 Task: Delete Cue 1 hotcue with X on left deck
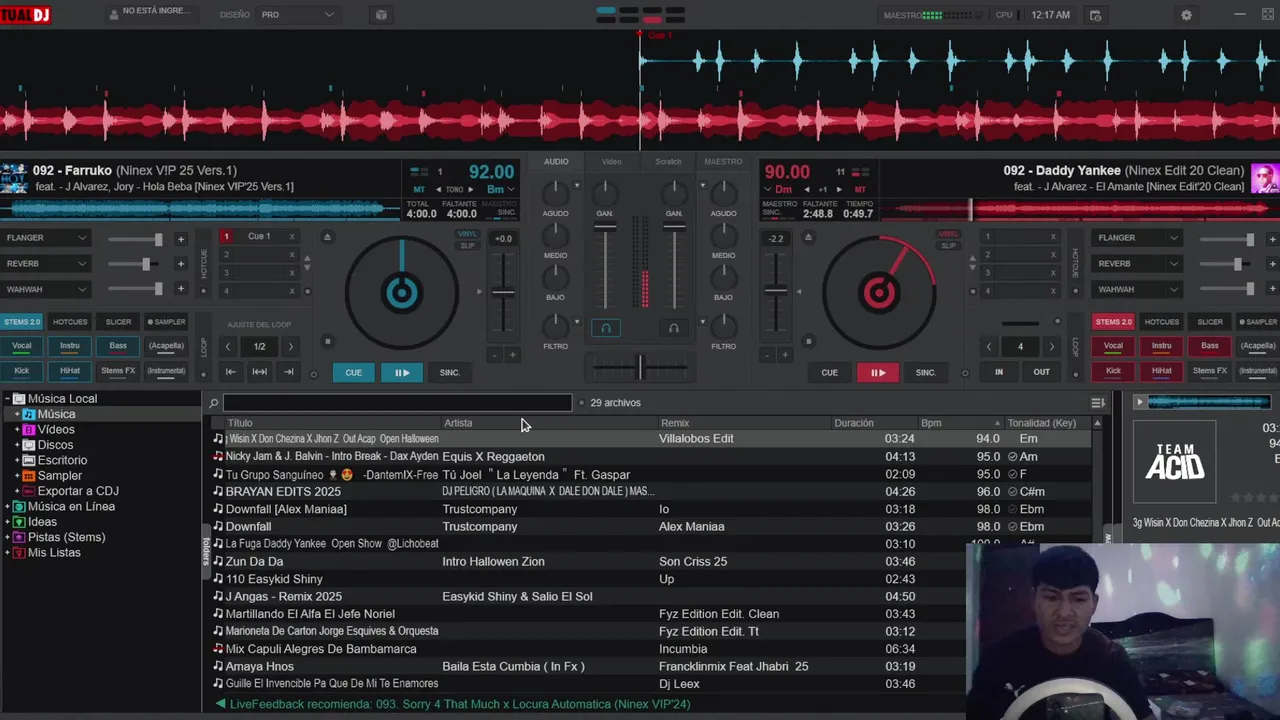coord(292,237)
